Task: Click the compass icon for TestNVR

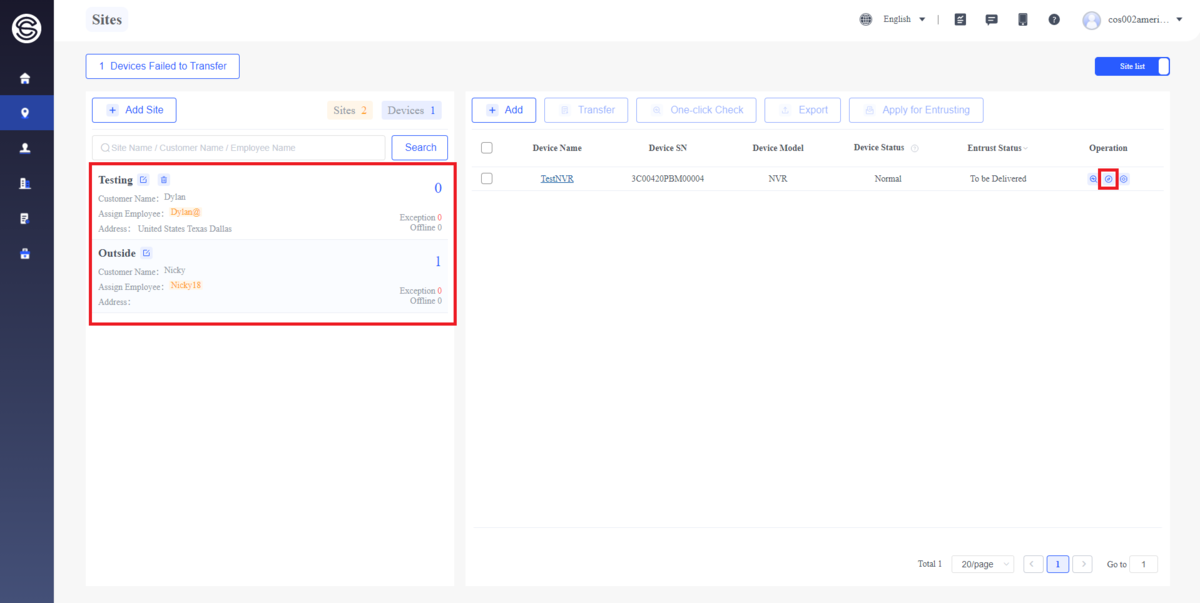Action: (1108, 179)
